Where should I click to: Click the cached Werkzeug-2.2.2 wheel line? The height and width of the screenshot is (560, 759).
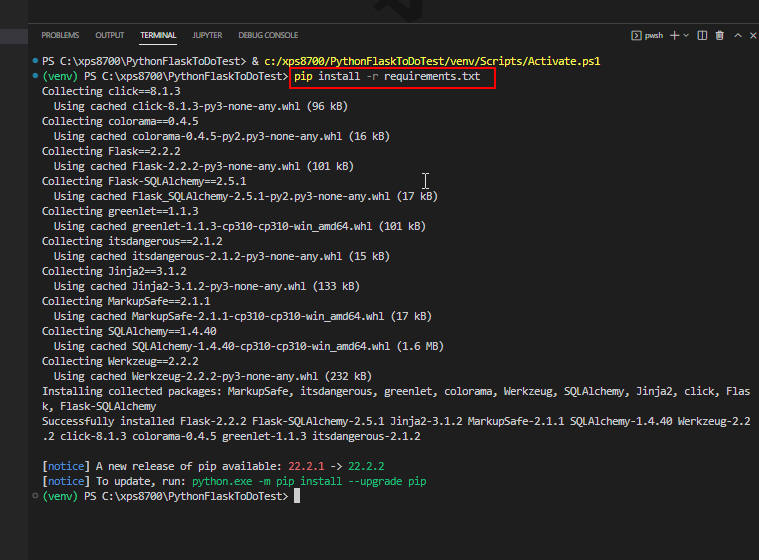point(213,377)
